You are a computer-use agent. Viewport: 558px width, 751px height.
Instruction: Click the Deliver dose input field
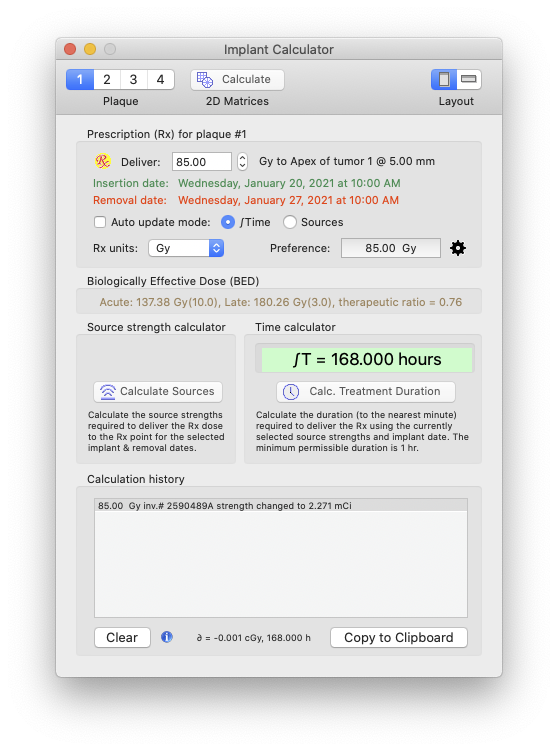pos(202,162)
